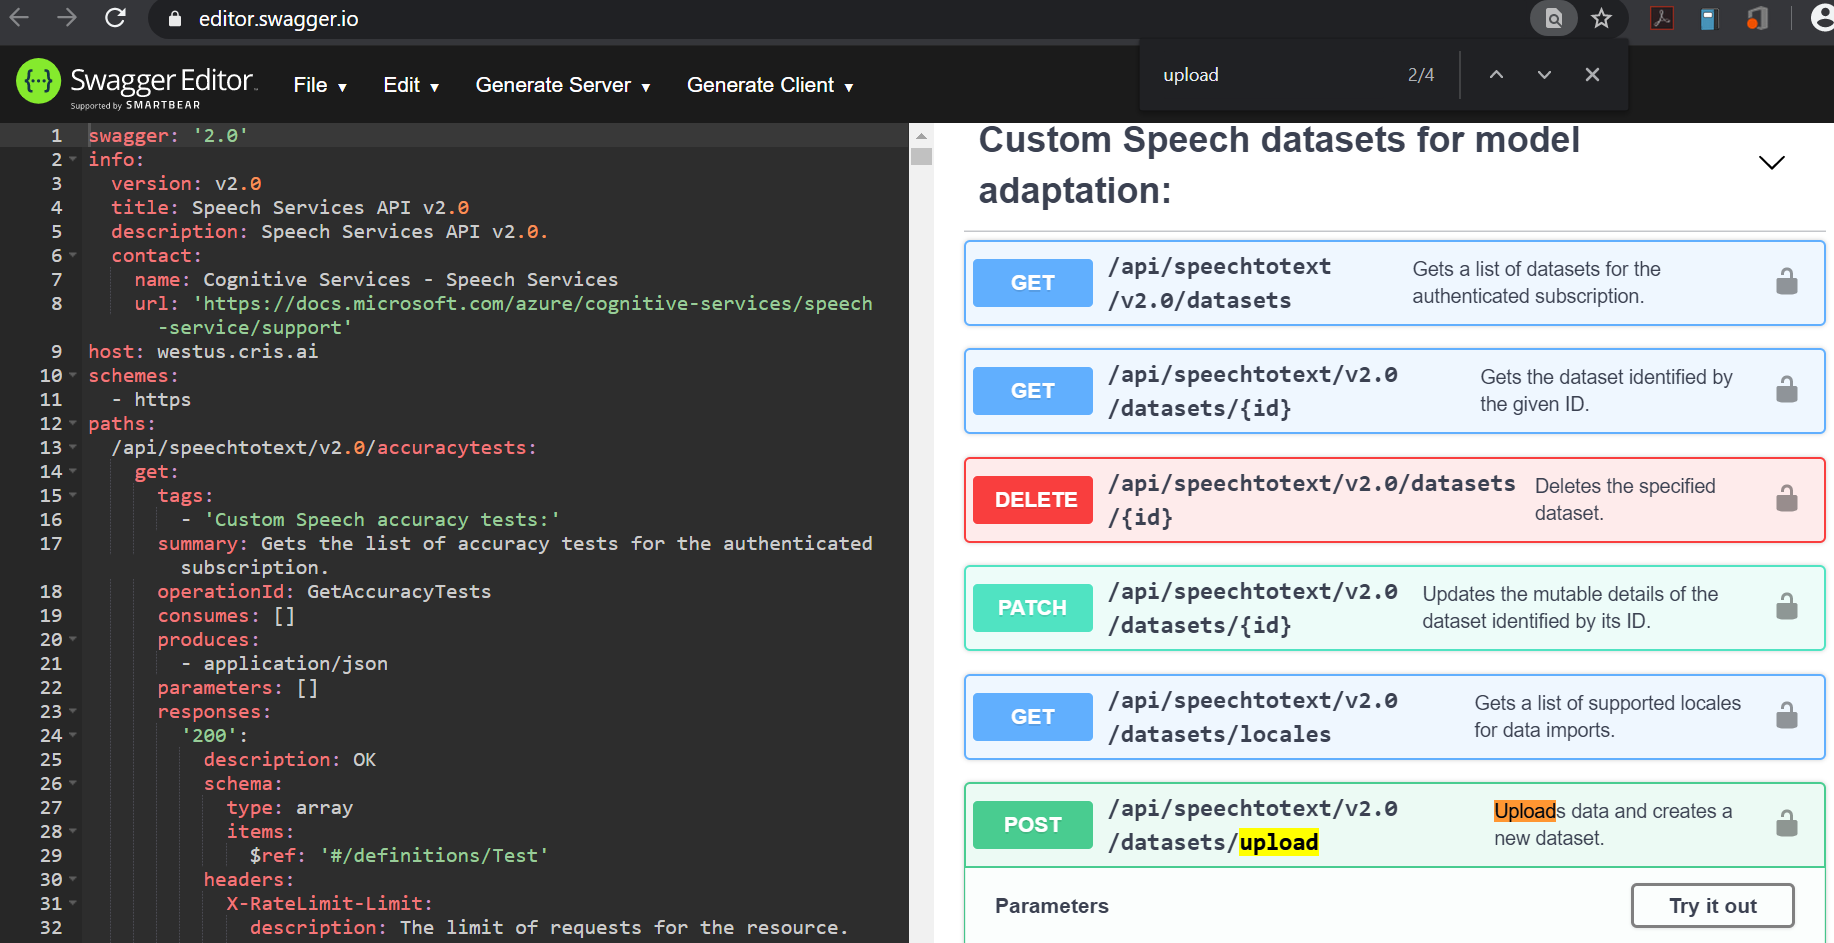The height and width of the screenshot is (943, 1834).
Task: Fold the accuracytests path block at line 13
Action: pos(73,448)
